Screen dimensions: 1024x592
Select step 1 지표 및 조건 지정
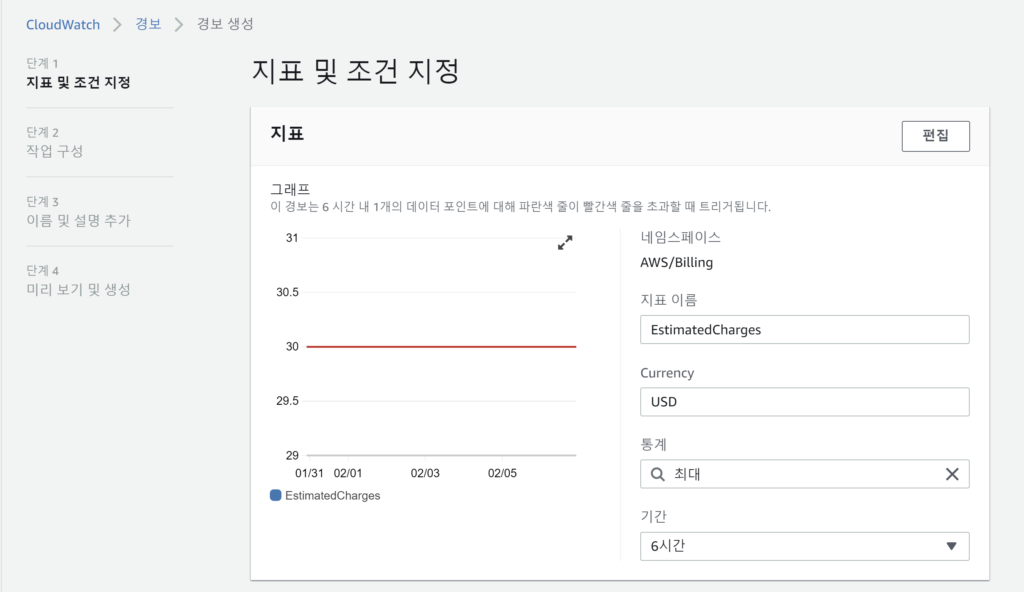78,82
